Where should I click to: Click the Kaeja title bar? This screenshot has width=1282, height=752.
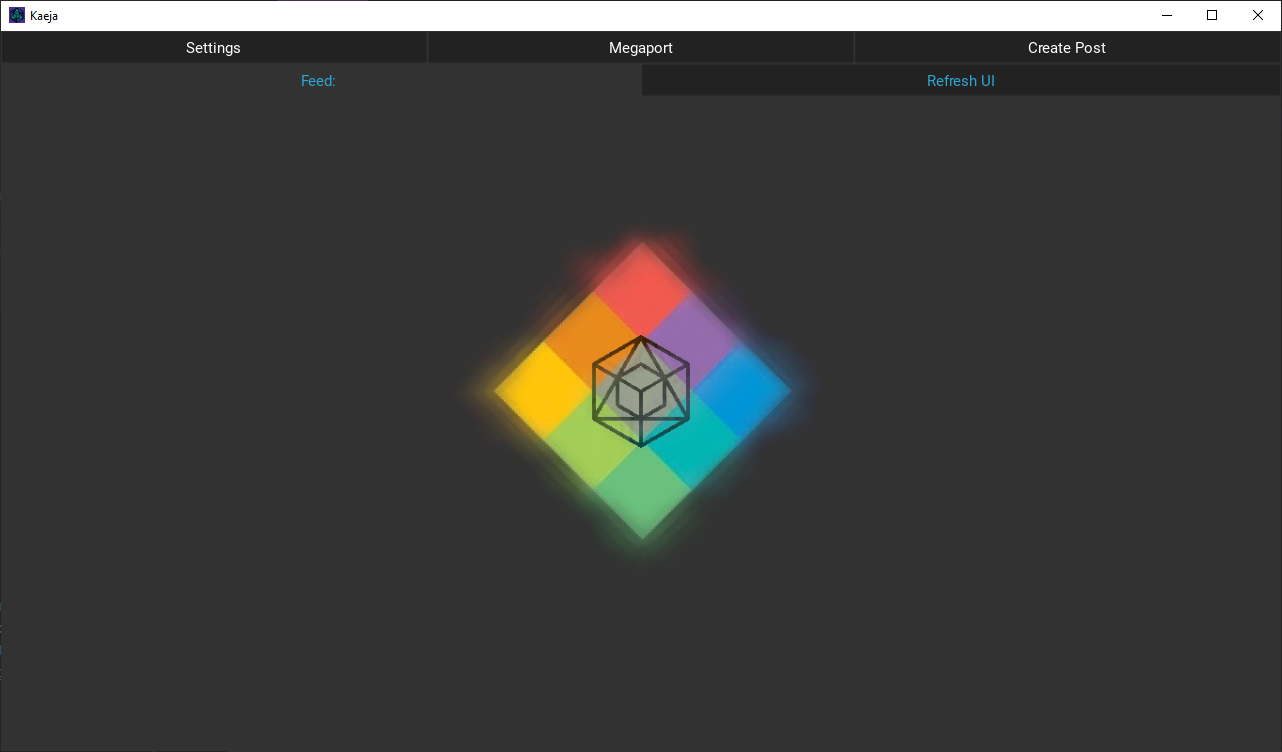point(600,14)
